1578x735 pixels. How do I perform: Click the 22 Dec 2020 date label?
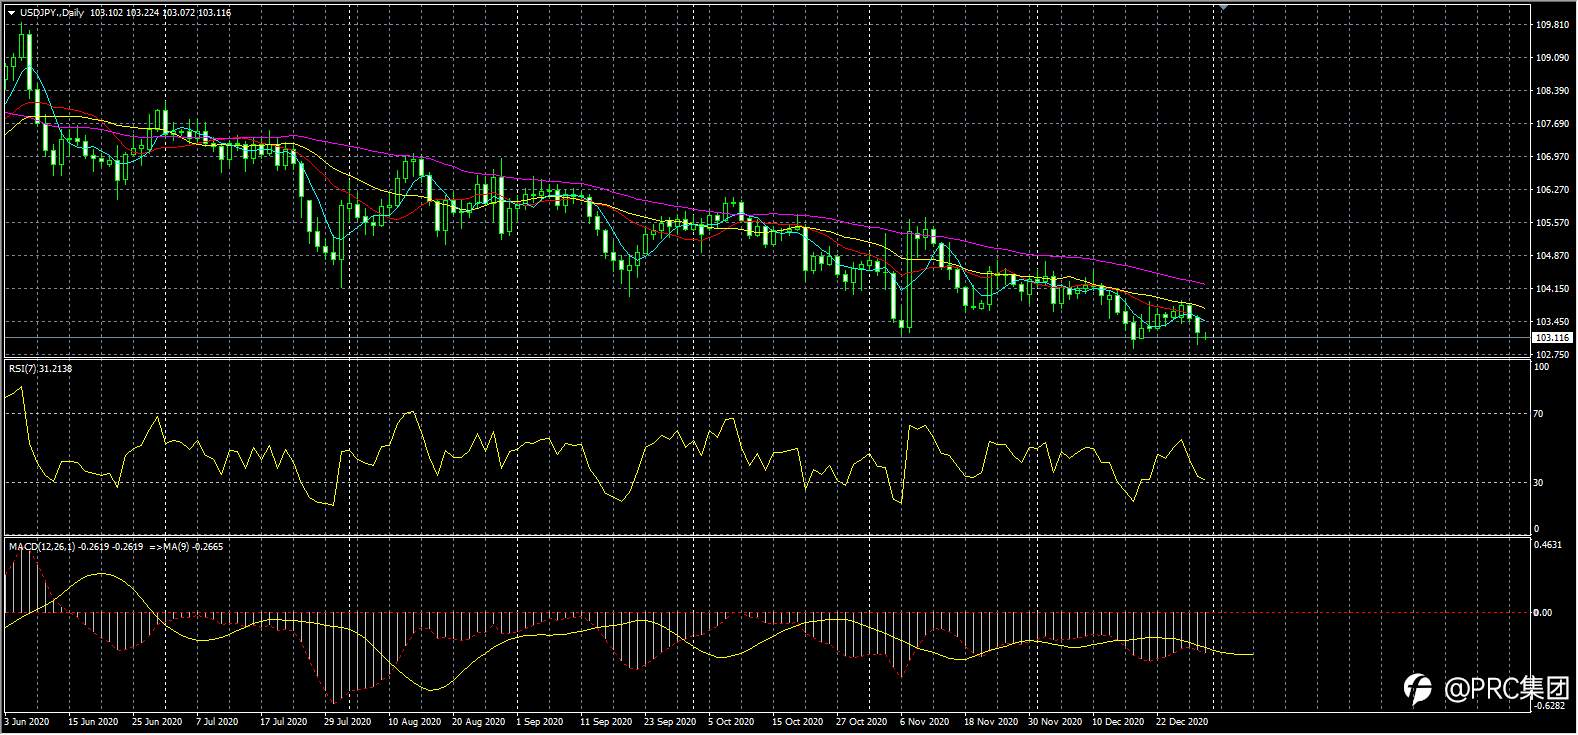click(x=1182, y=721)
